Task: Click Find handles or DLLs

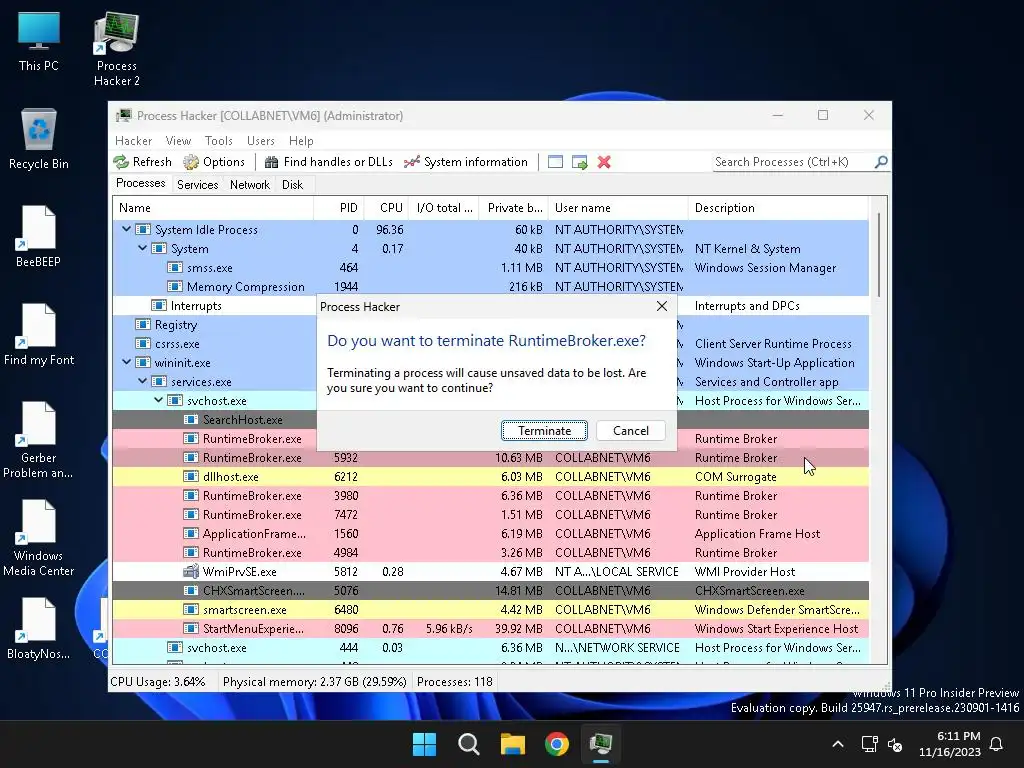Action: [x=328, y=162]
